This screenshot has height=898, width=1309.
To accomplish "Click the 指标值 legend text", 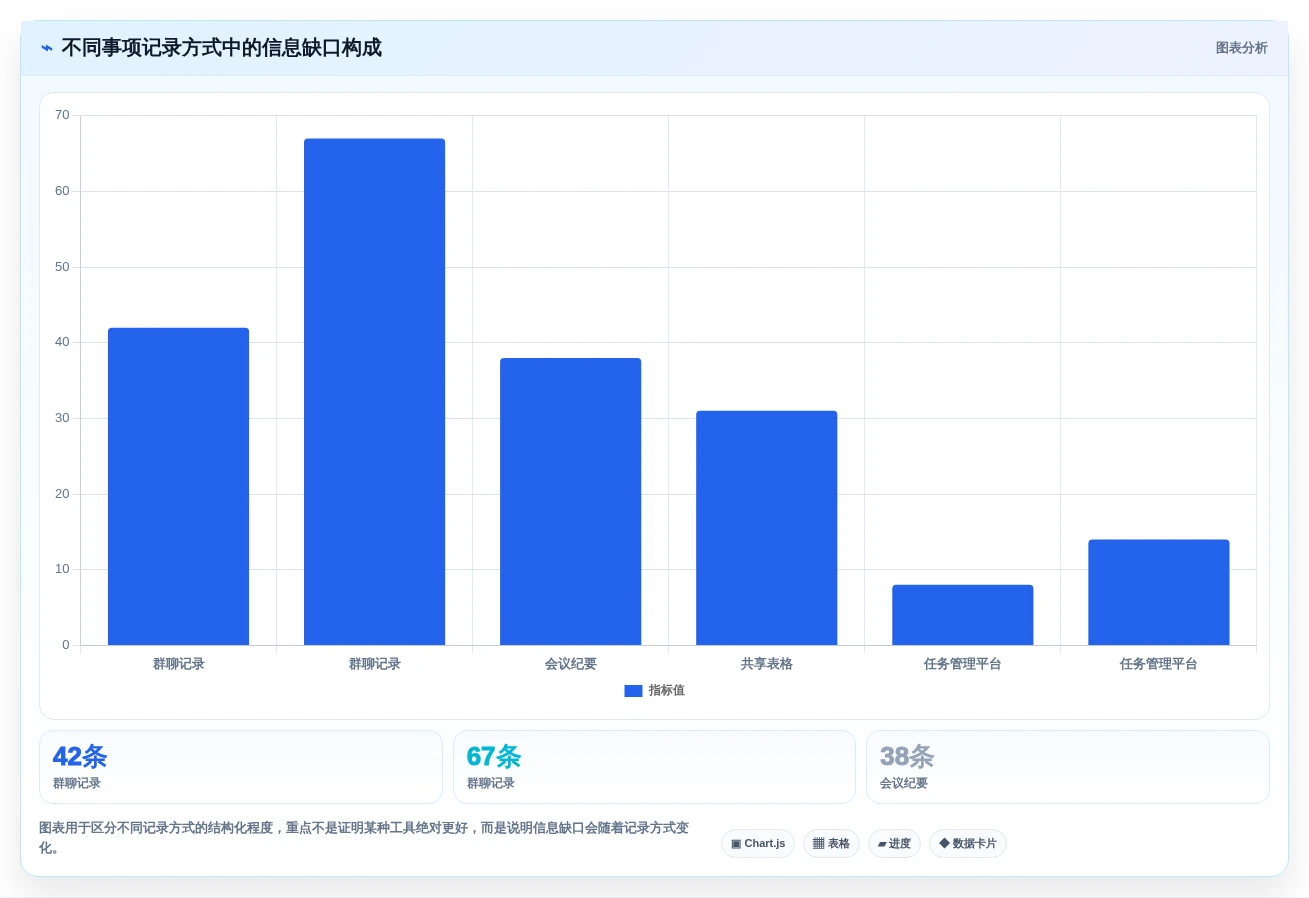I will point(666,691).
